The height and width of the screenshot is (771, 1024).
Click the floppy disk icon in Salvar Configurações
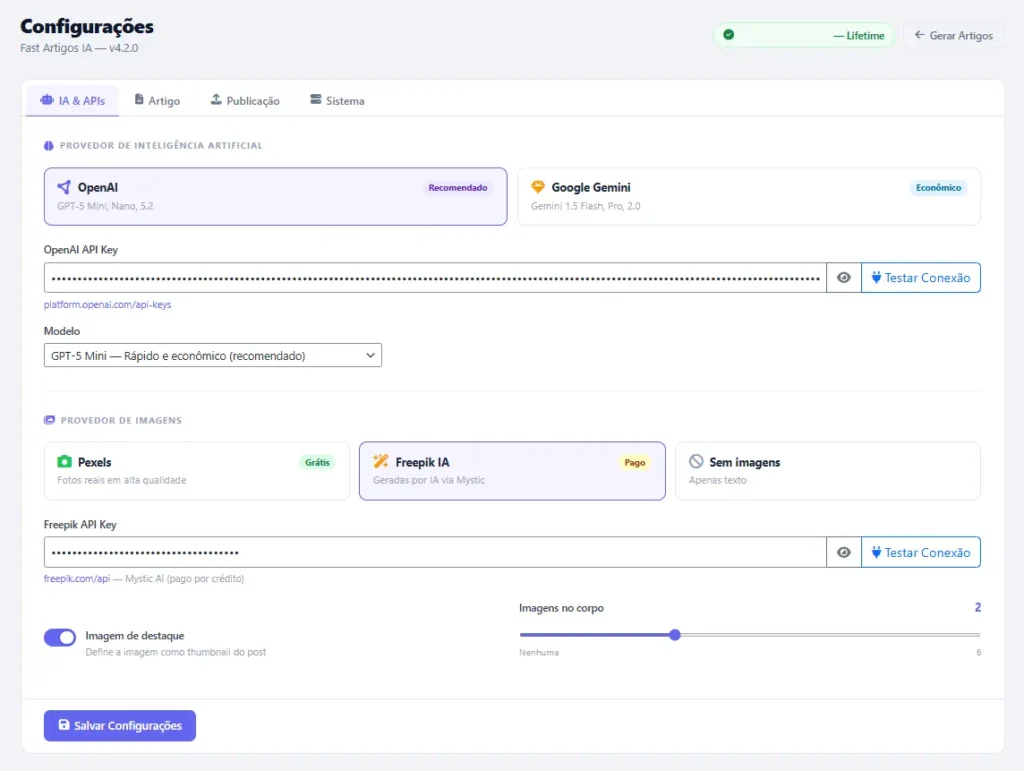click(x=64, y=725)
